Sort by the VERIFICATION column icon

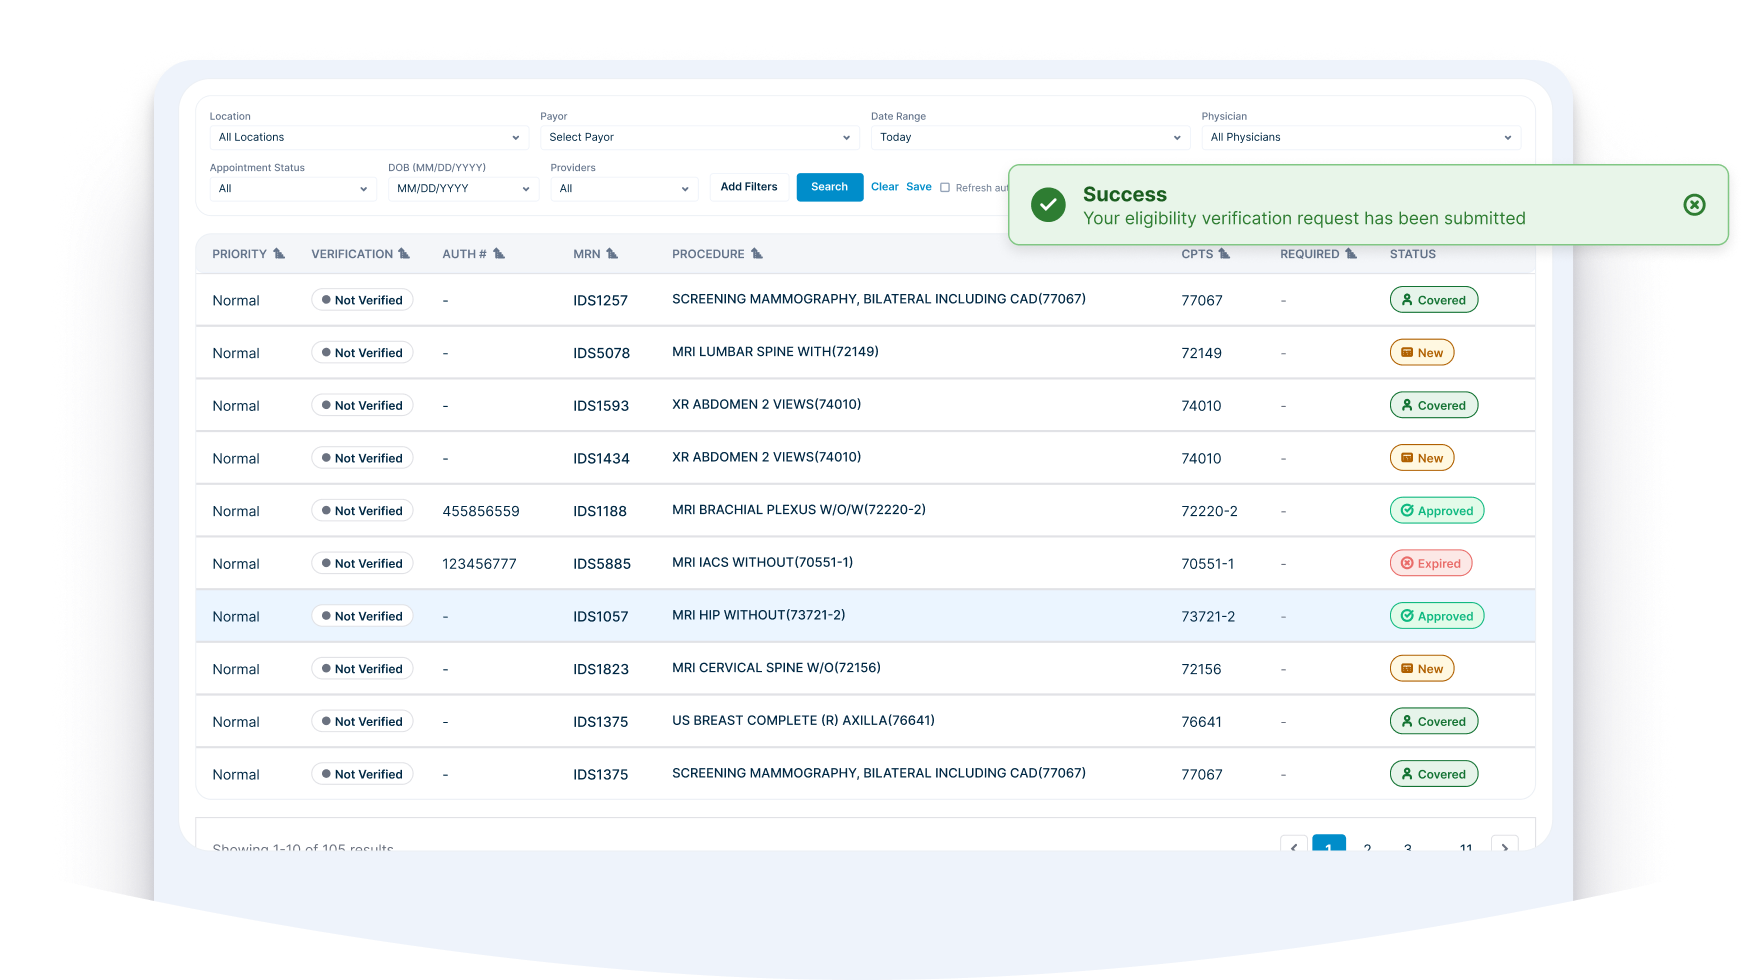[x=404, y=254]
